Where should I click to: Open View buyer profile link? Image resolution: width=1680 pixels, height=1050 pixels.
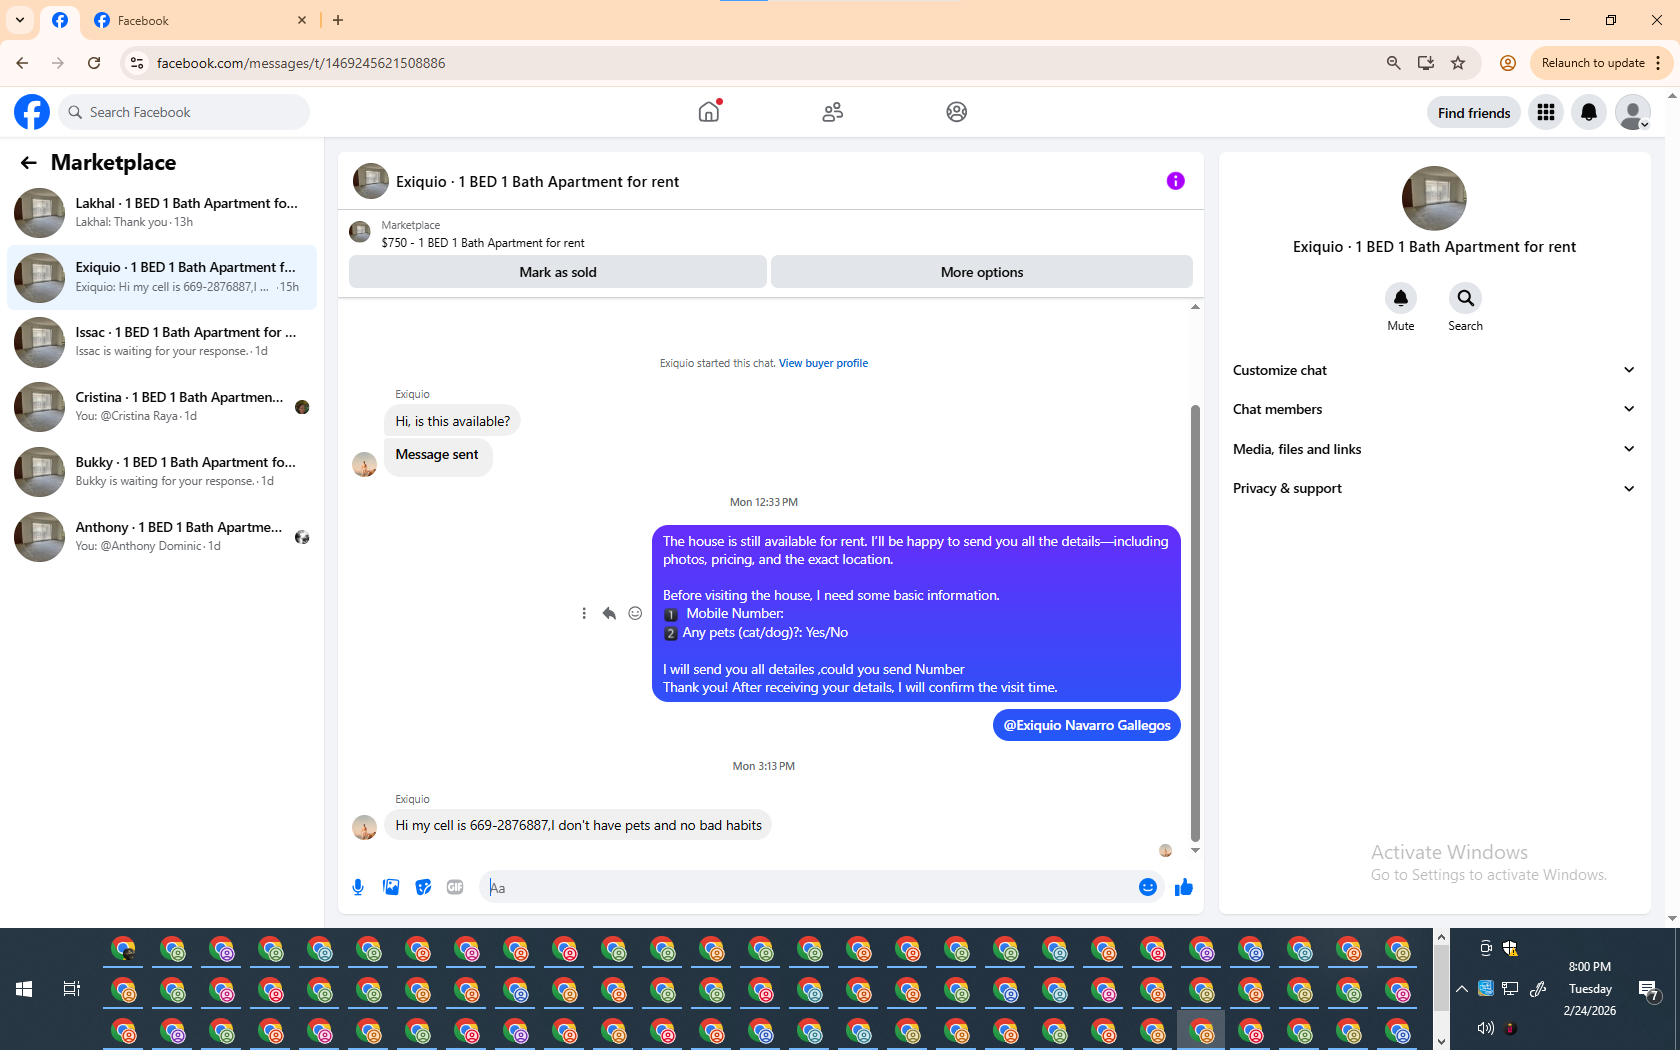click(823, 363)
